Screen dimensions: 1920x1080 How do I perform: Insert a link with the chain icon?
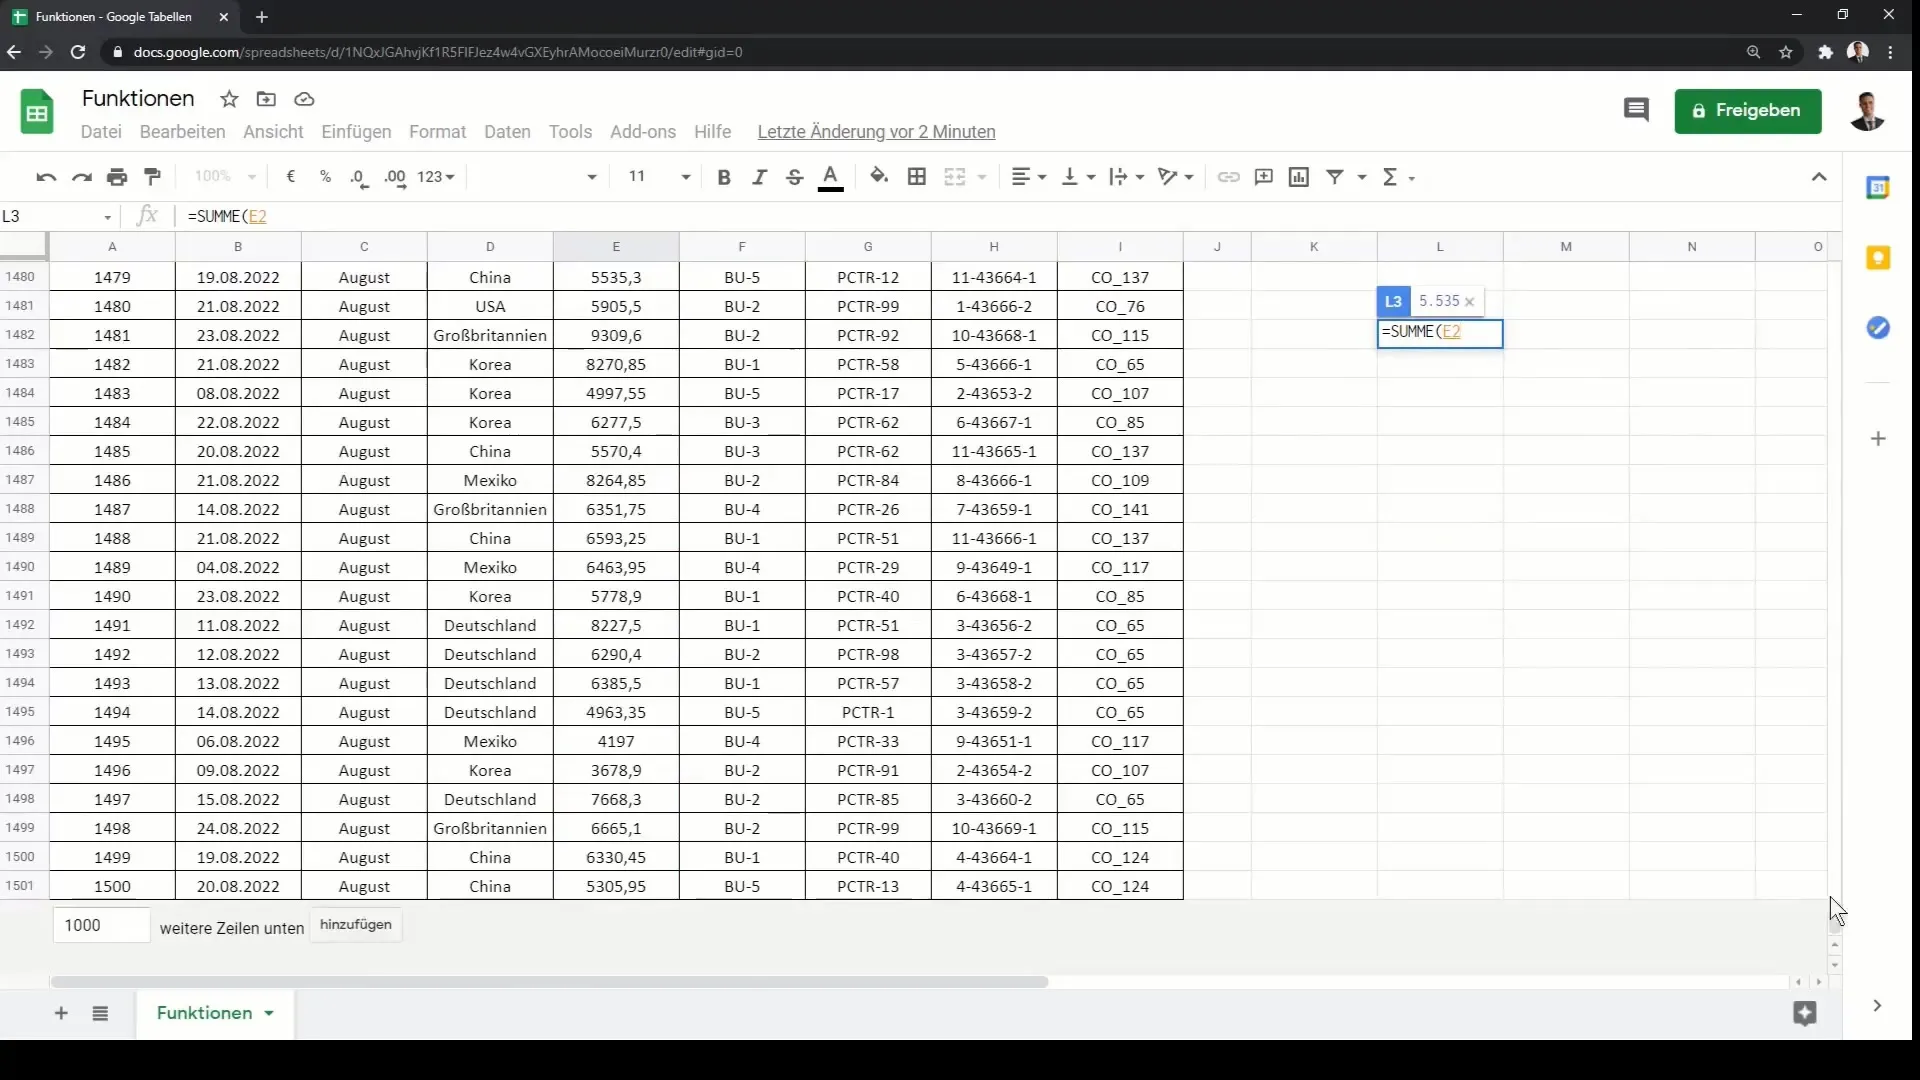point(1229,177)
